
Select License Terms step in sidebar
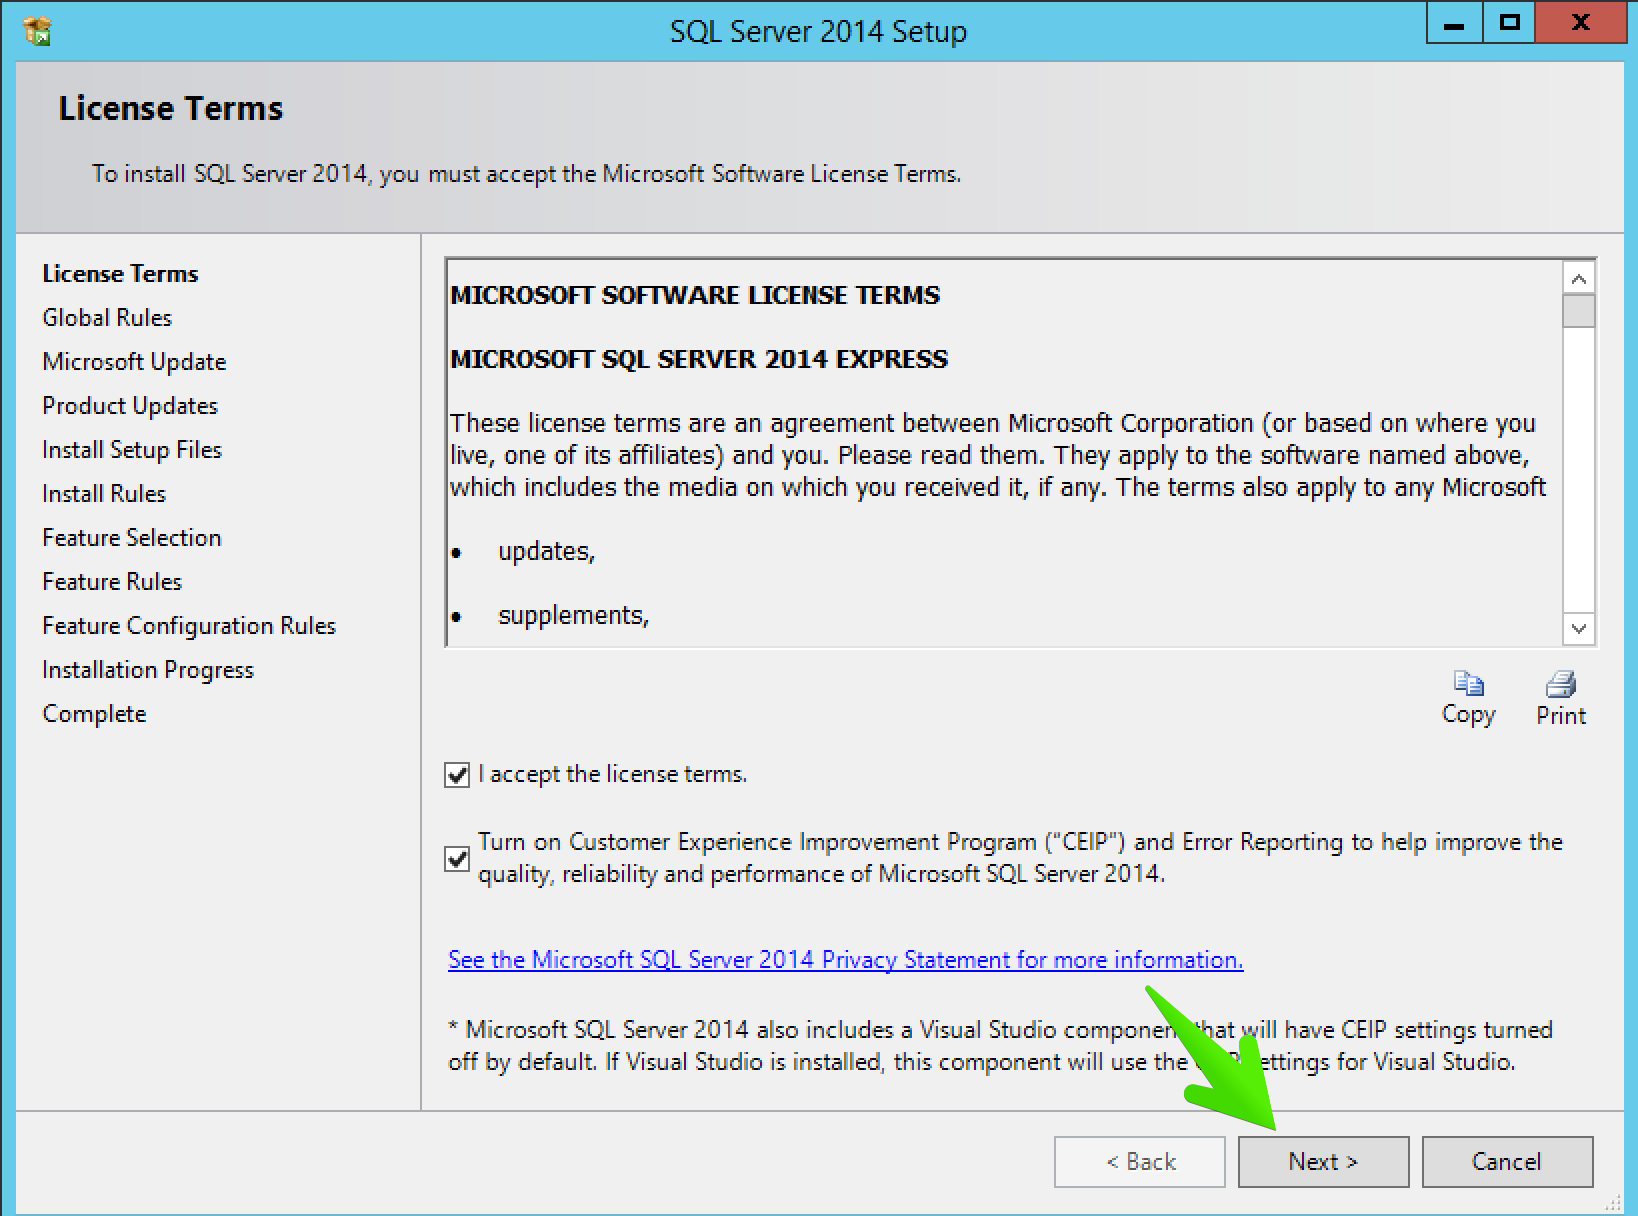[x=120, y=274]
